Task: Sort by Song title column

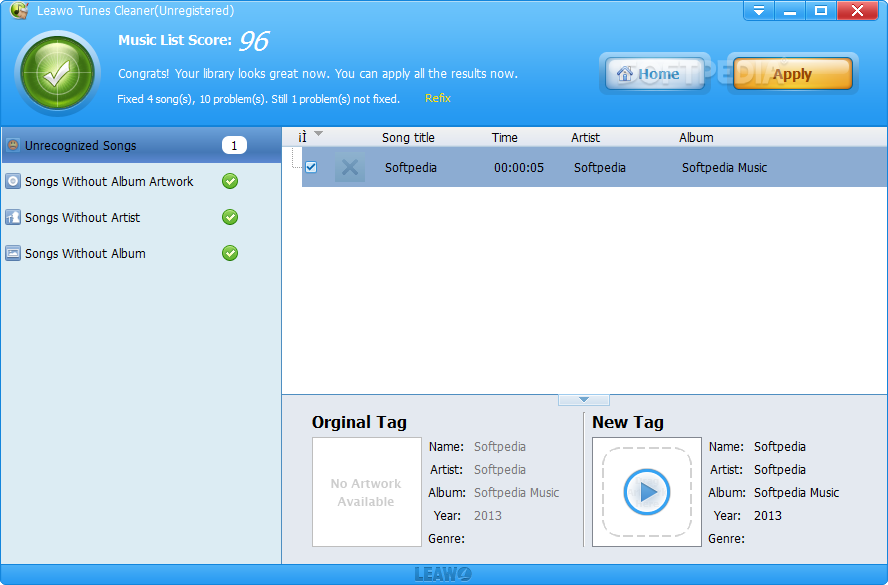Action: 408,138
